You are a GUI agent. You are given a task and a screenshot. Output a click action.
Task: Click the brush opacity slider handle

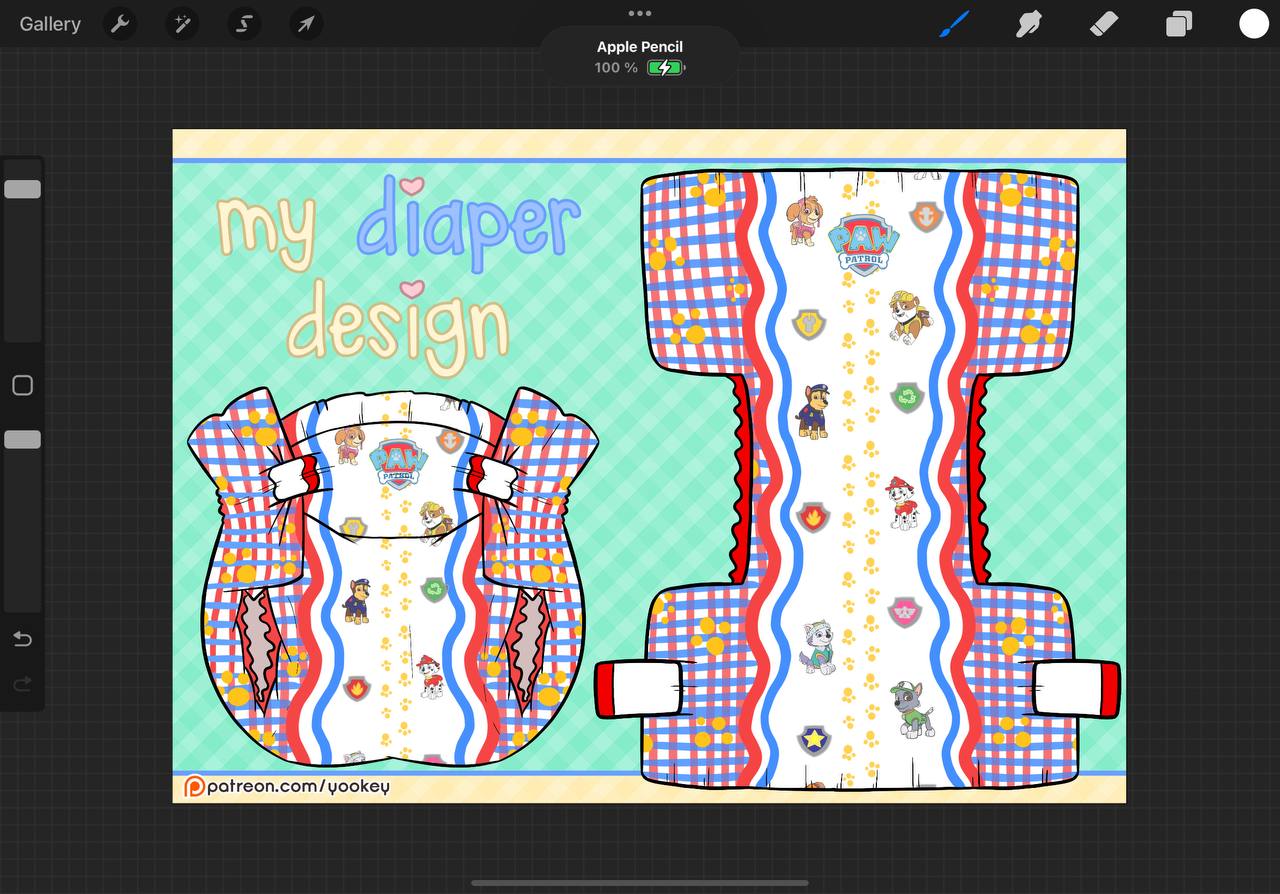click(x=22, y=439)
